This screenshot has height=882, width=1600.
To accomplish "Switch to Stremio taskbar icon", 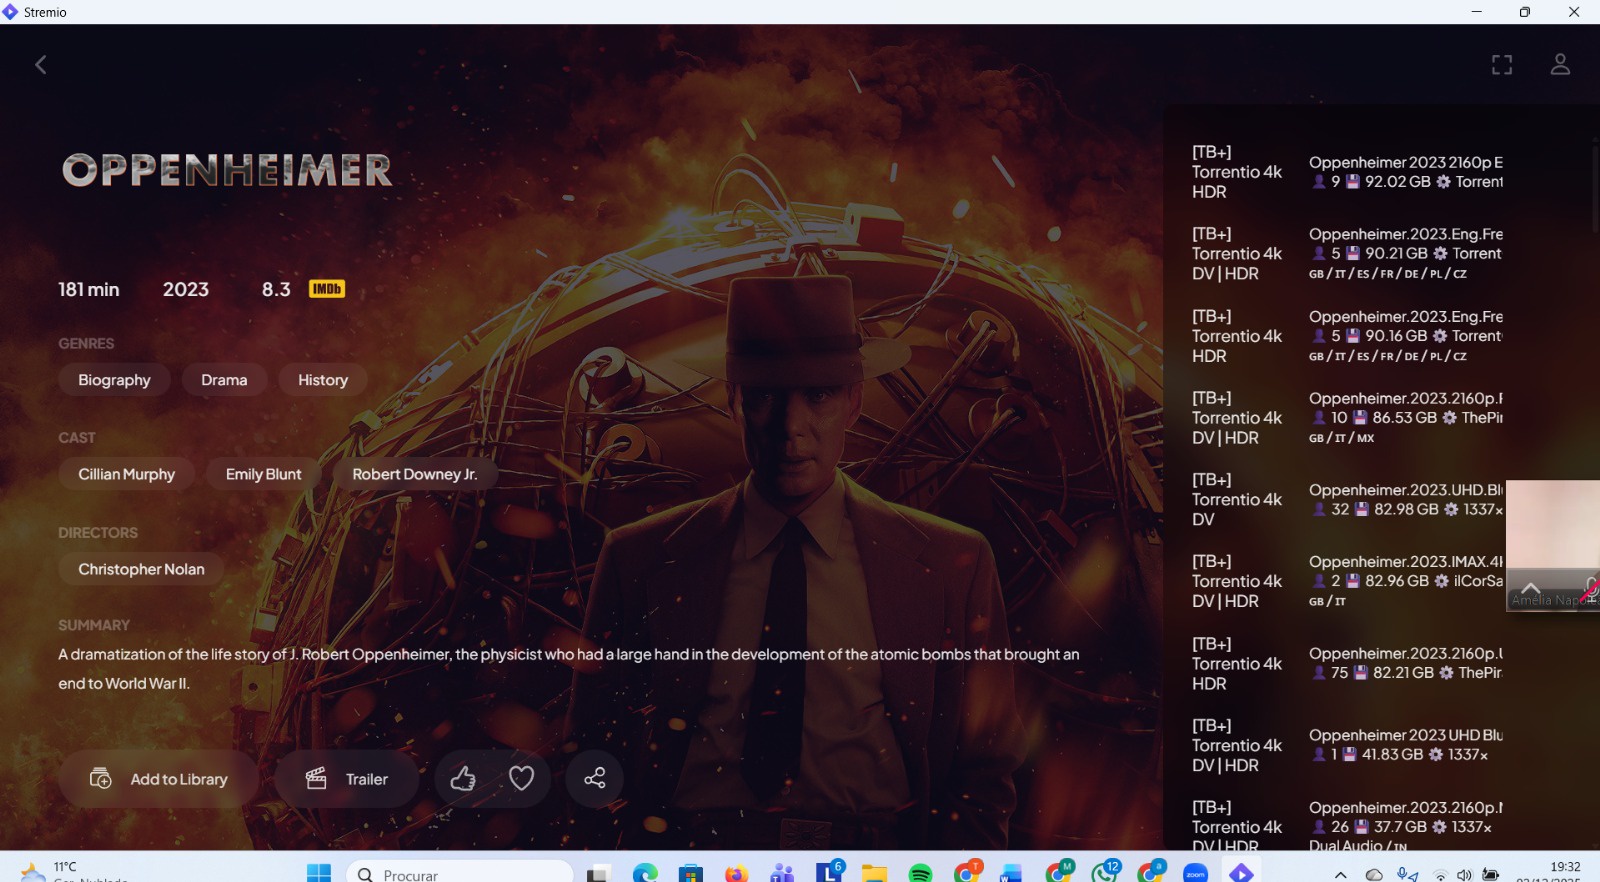I will (1241, 873).
